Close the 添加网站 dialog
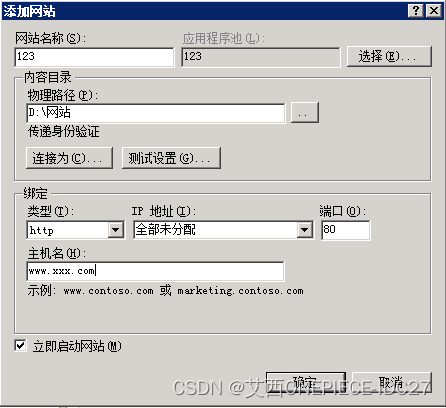 coord(434,11)
